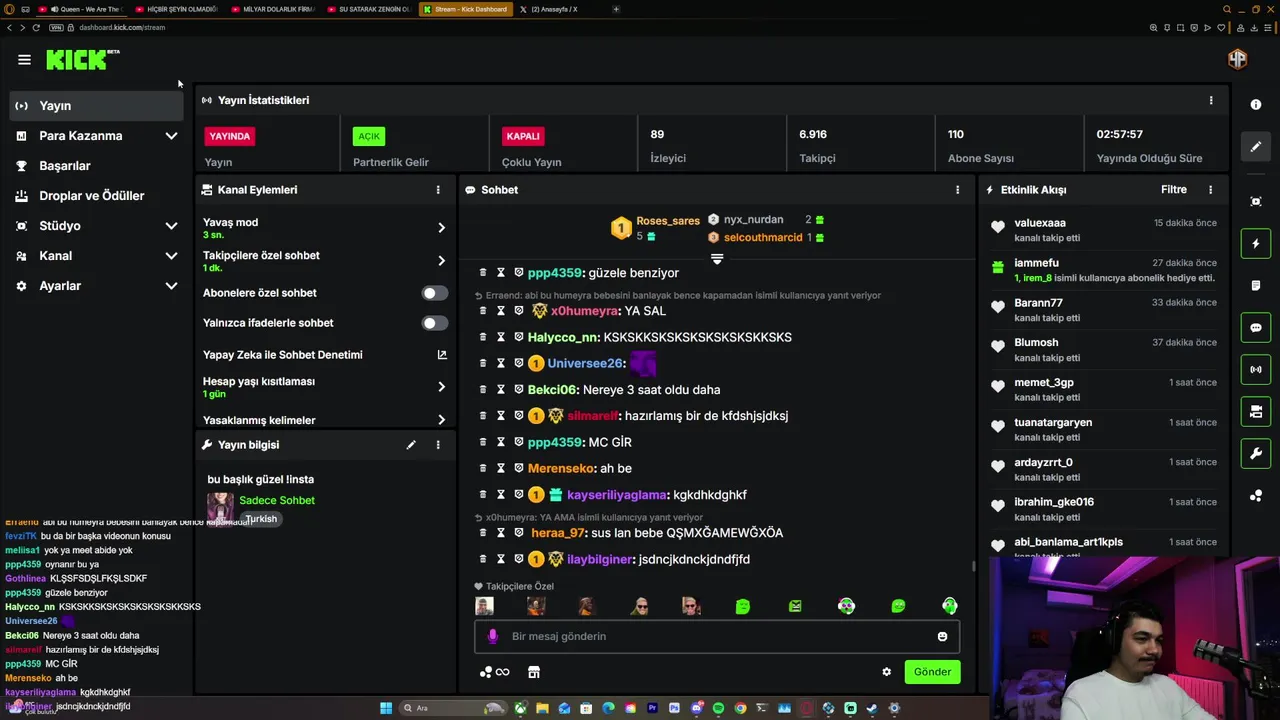
Task: Open the Yayın İstatistikleri three-dot menu
Action: tap(1211, 100)
